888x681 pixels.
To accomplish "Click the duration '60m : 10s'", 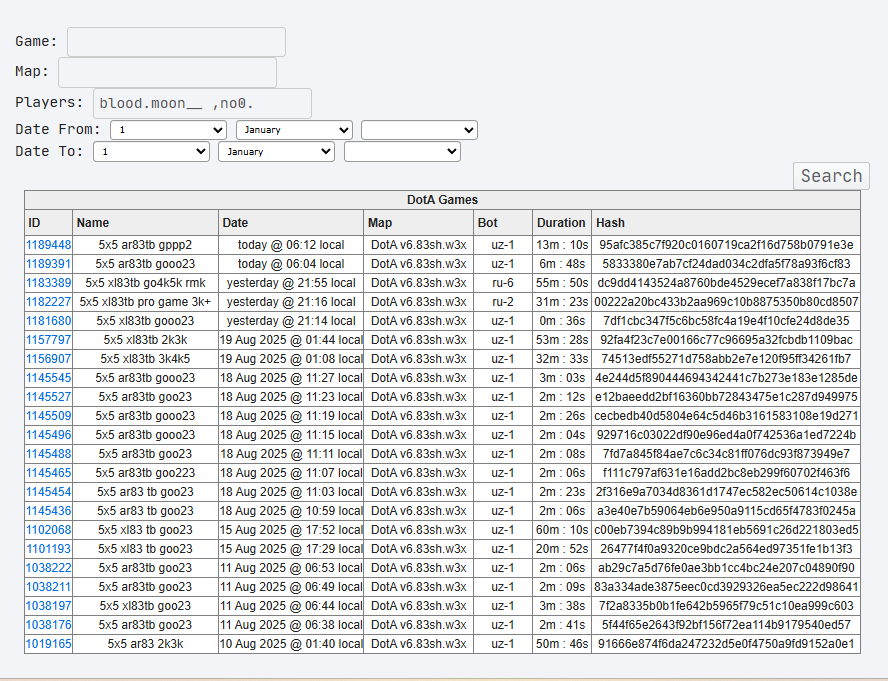I will pos(562,530).
